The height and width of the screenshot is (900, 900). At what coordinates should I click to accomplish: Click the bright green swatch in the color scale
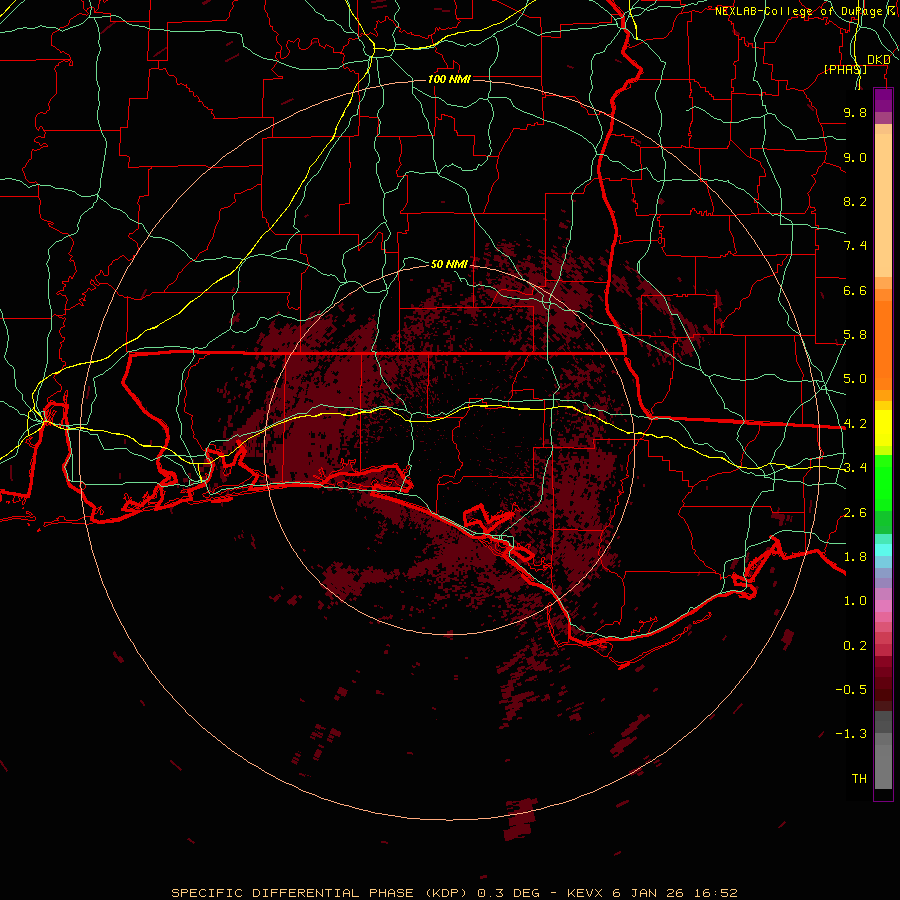[x=883, y=482]
